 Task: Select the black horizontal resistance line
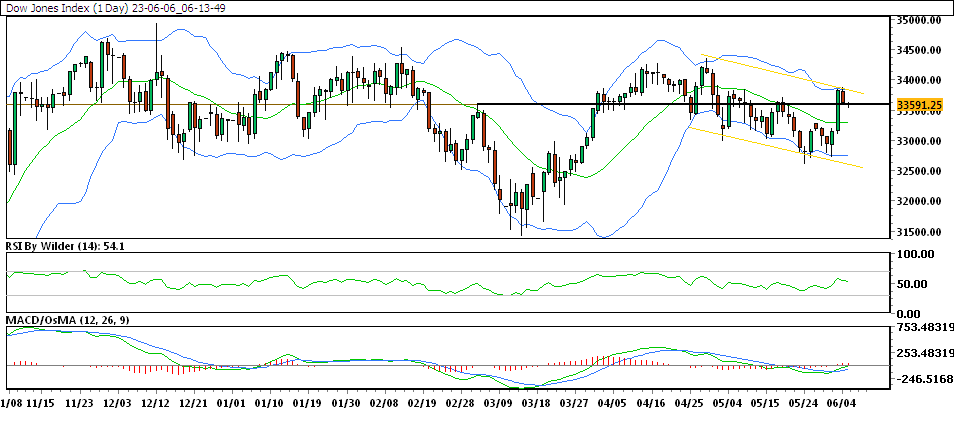(x=684, y=104)
